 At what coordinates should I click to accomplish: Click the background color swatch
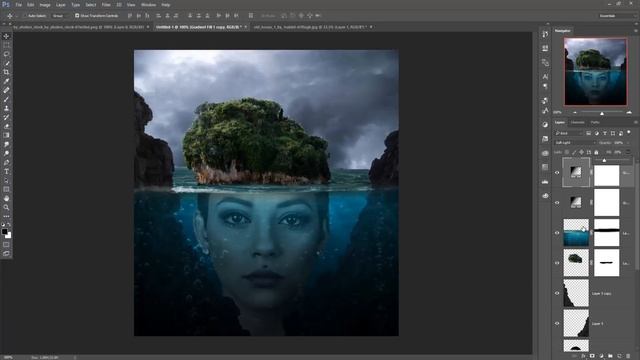[x=8, y=235]
